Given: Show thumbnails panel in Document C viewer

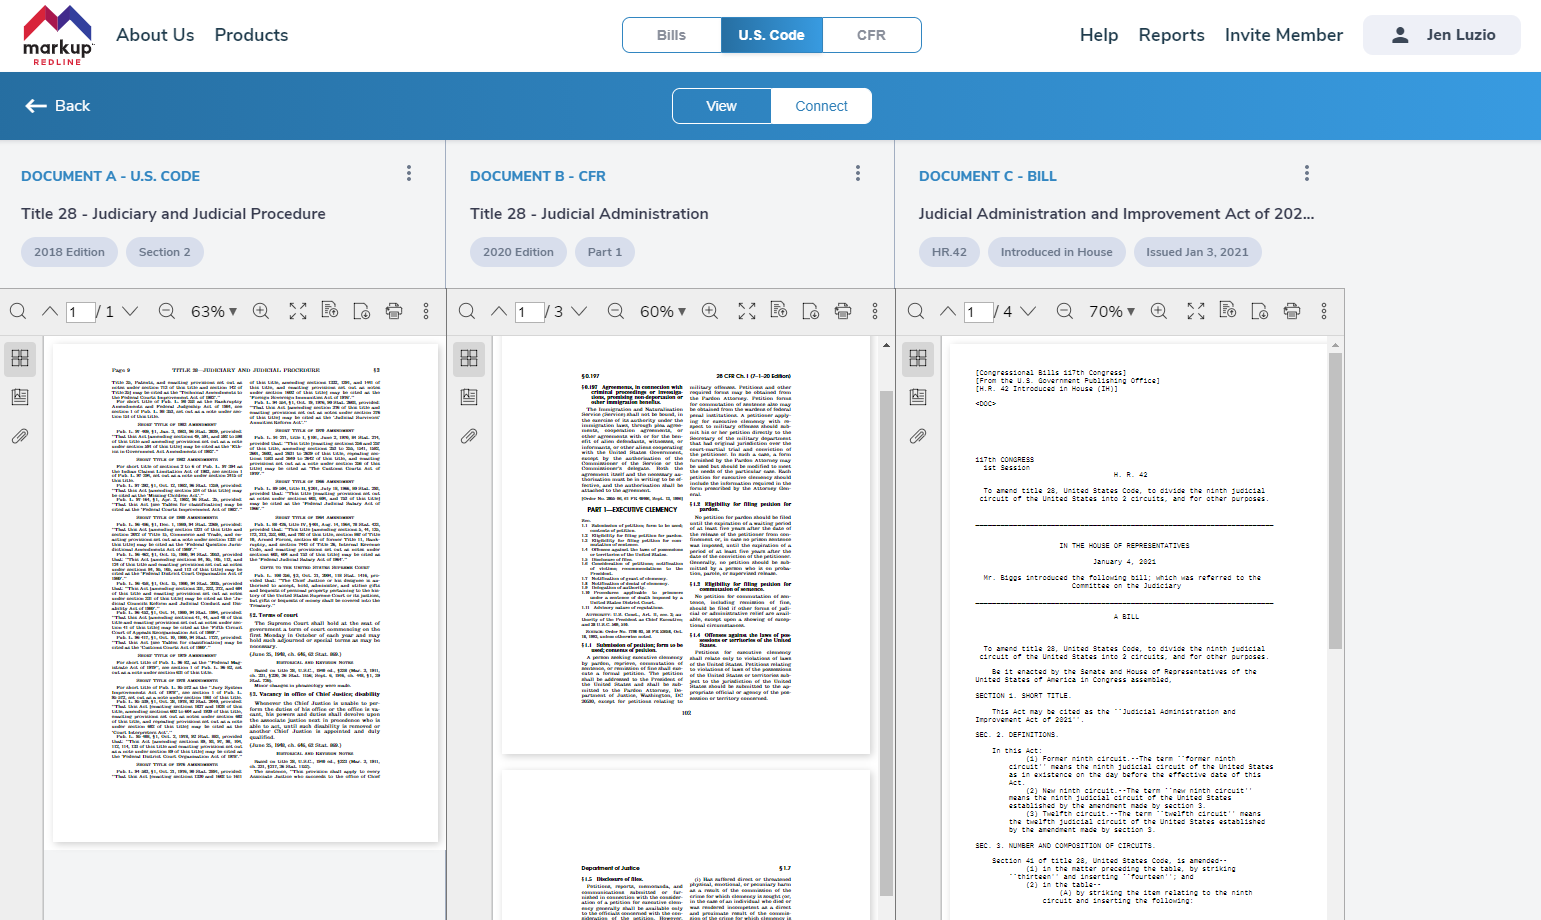Looking at the screenshot, I should [918, 358].
